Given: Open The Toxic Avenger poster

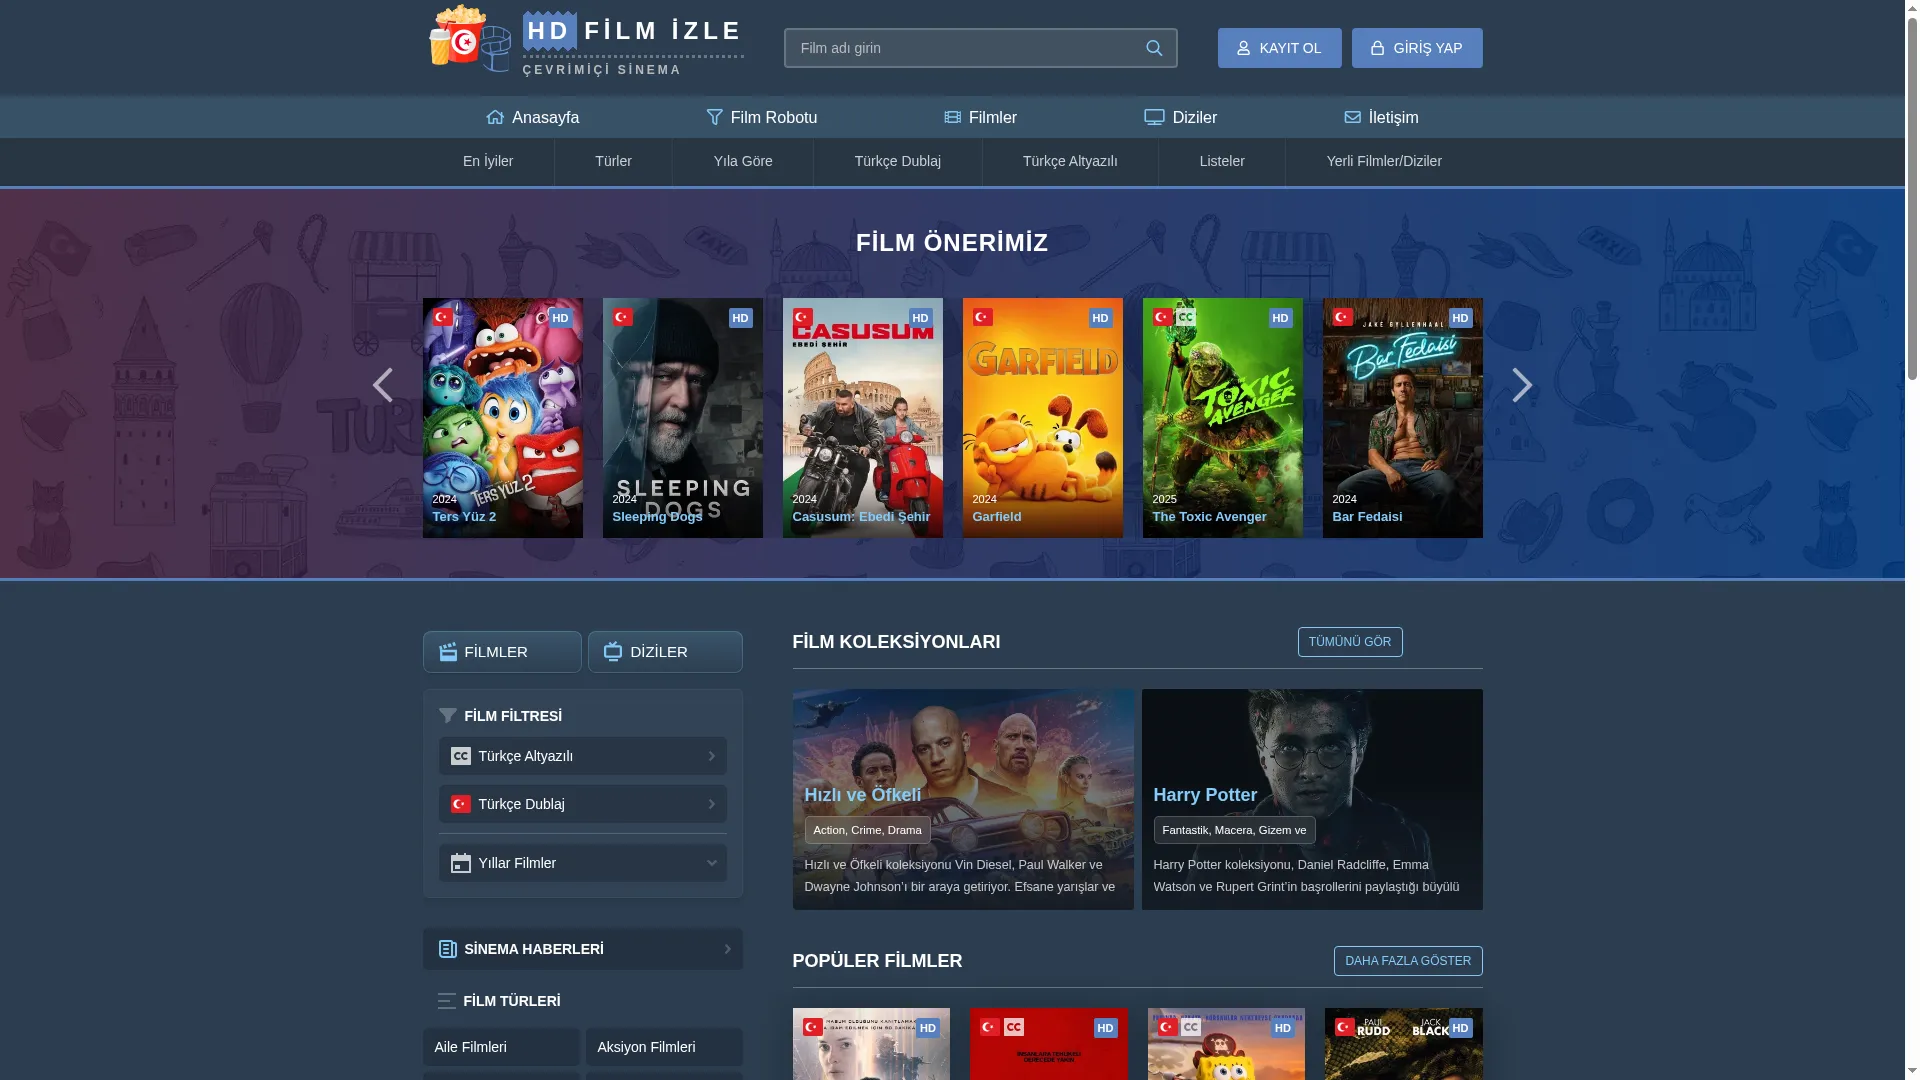Looking at the screenshot, I should (1223, 418).
